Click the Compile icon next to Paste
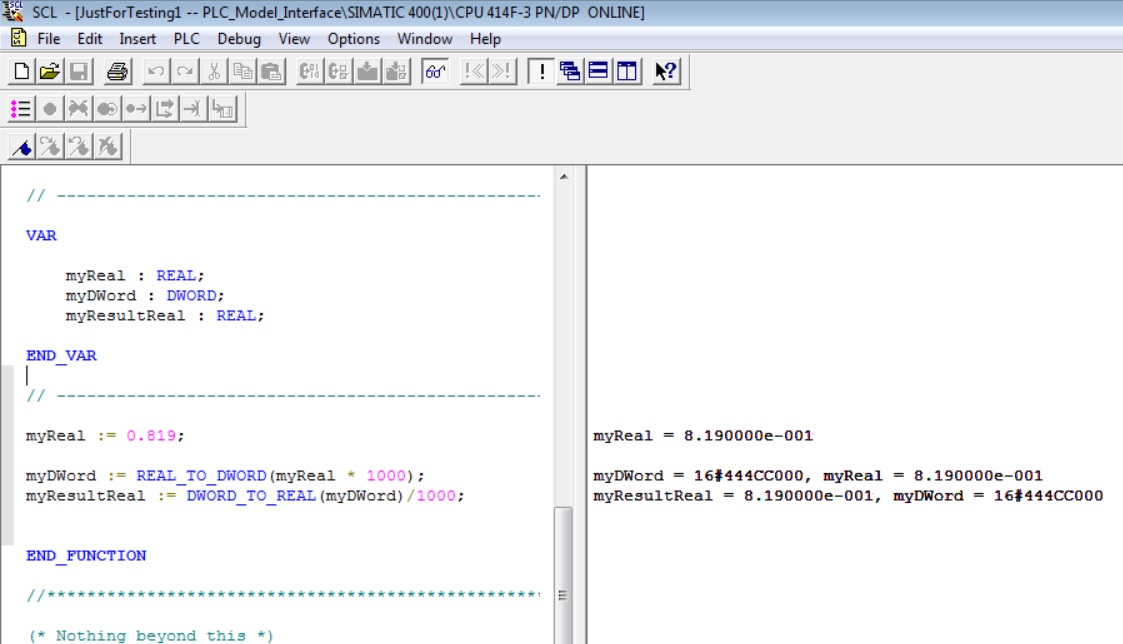 coord(309,71)
